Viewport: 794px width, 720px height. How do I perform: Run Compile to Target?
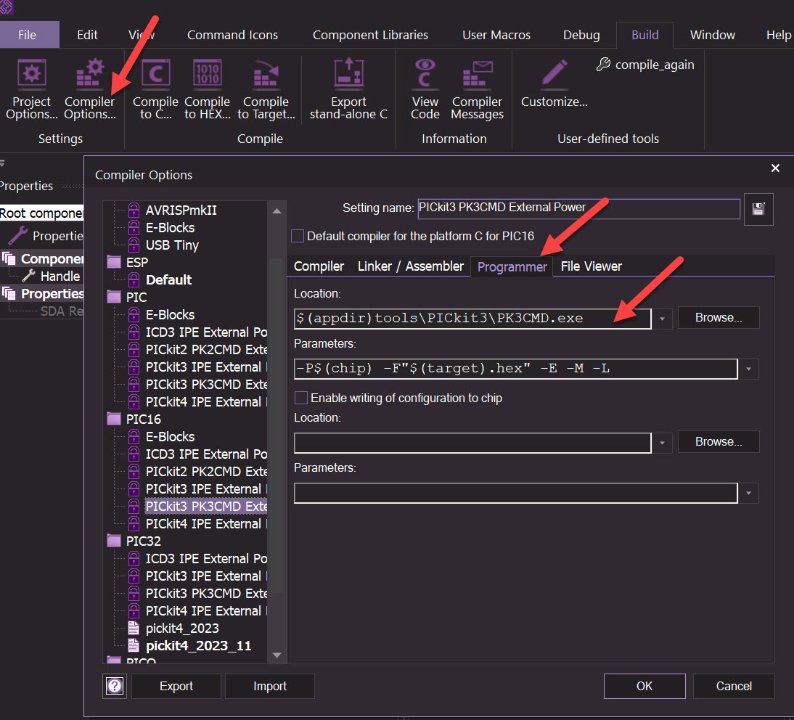tap(266, 90)
